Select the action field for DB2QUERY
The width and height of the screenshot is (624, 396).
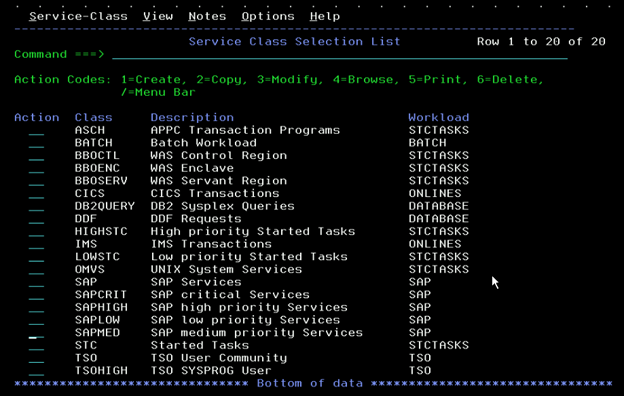tap(36, 206)
